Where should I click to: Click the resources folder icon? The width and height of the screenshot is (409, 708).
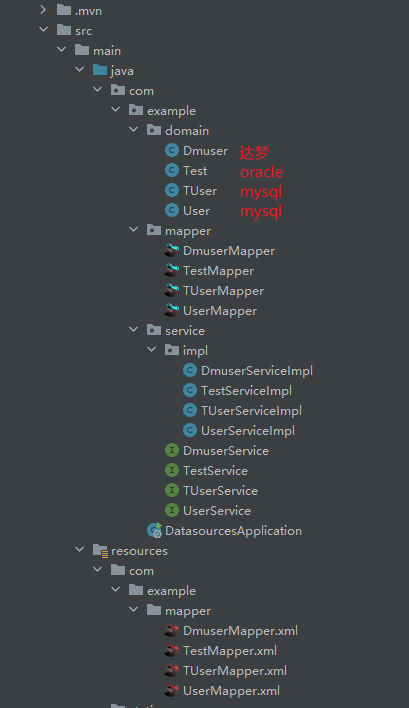[x=100, y=551]
